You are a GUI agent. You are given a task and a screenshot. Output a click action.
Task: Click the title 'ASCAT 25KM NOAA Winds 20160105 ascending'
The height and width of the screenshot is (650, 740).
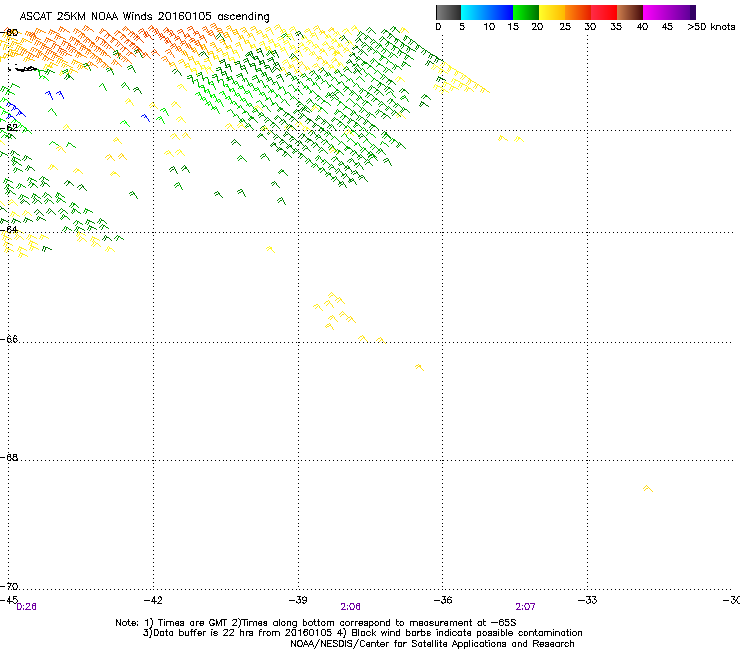144,17
